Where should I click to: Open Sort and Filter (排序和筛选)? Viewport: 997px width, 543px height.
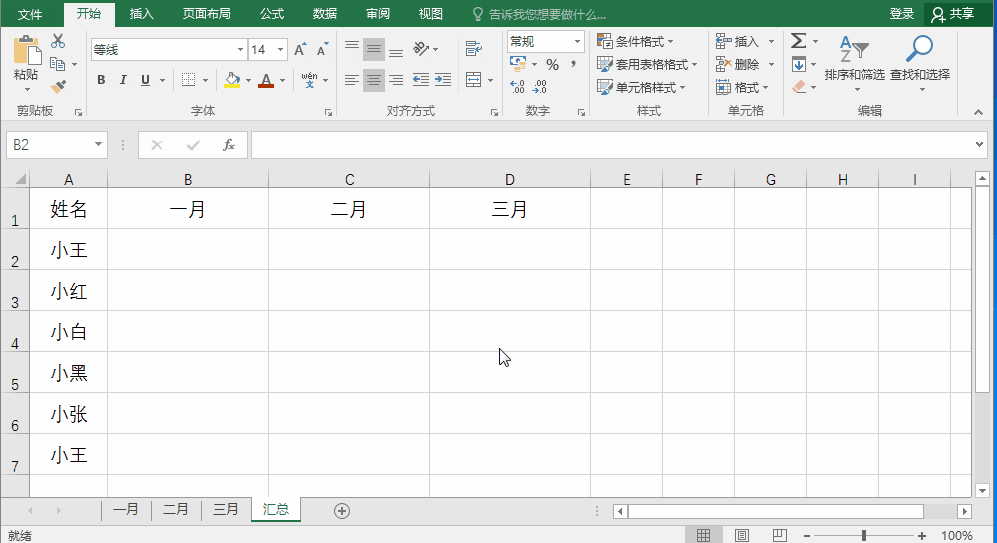855,64
